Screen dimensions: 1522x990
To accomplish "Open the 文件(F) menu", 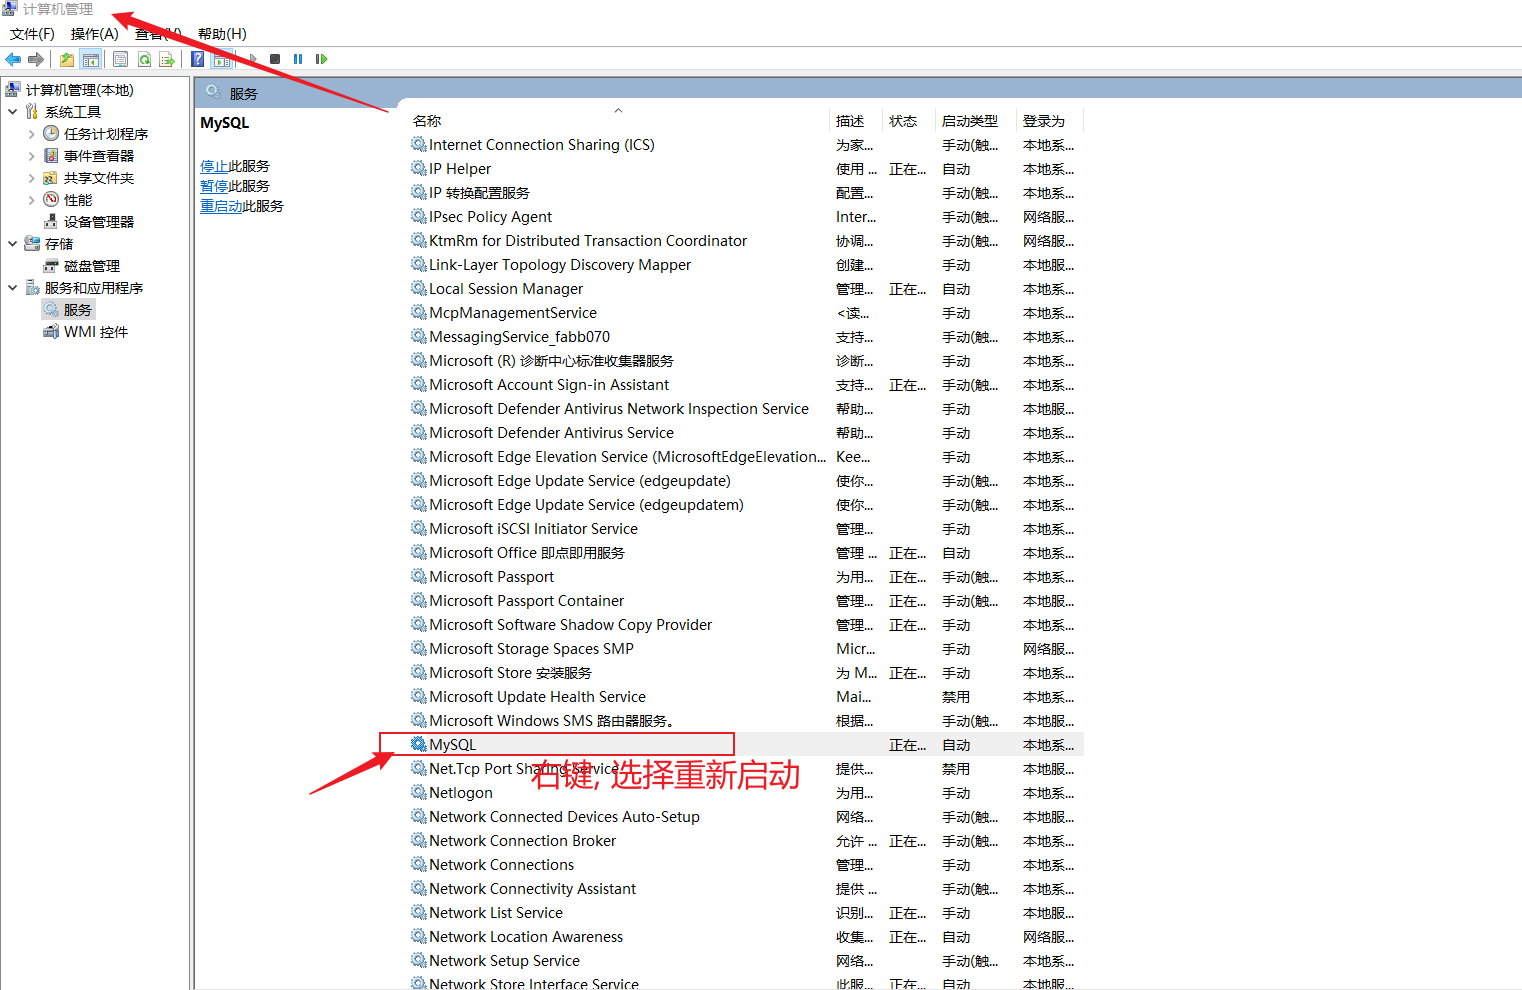I will tap(32, 34).
